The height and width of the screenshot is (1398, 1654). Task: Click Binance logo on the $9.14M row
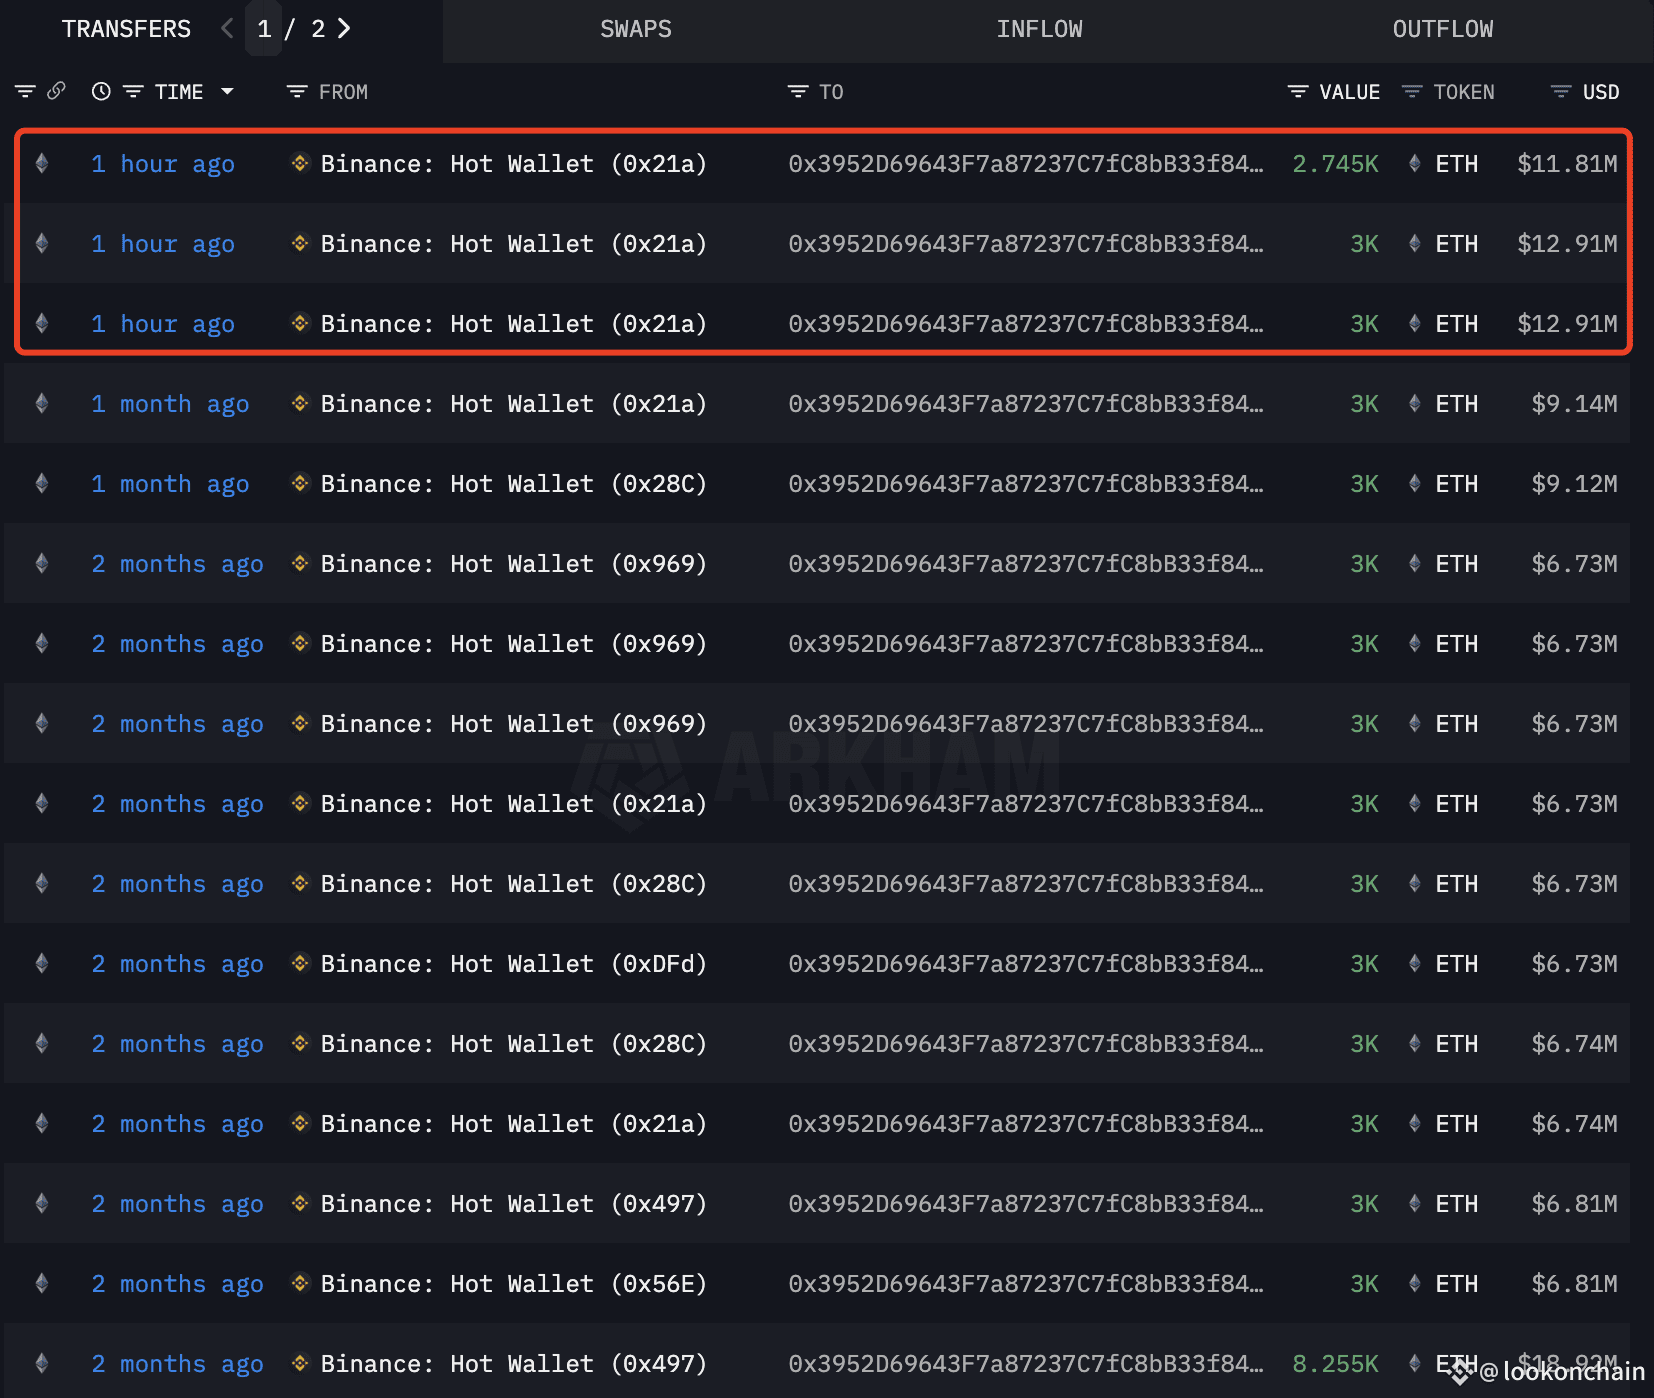coord(300,403)
